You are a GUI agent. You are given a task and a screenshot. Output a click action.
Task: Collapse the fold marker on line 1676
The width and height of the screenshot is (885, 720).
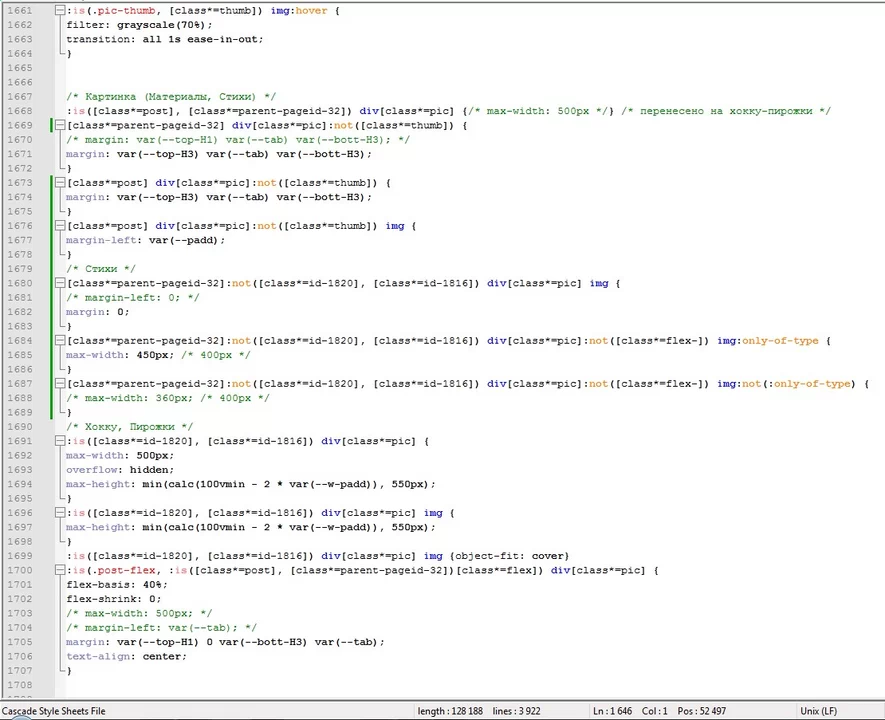pyautogui.click(x=60, y=226)
